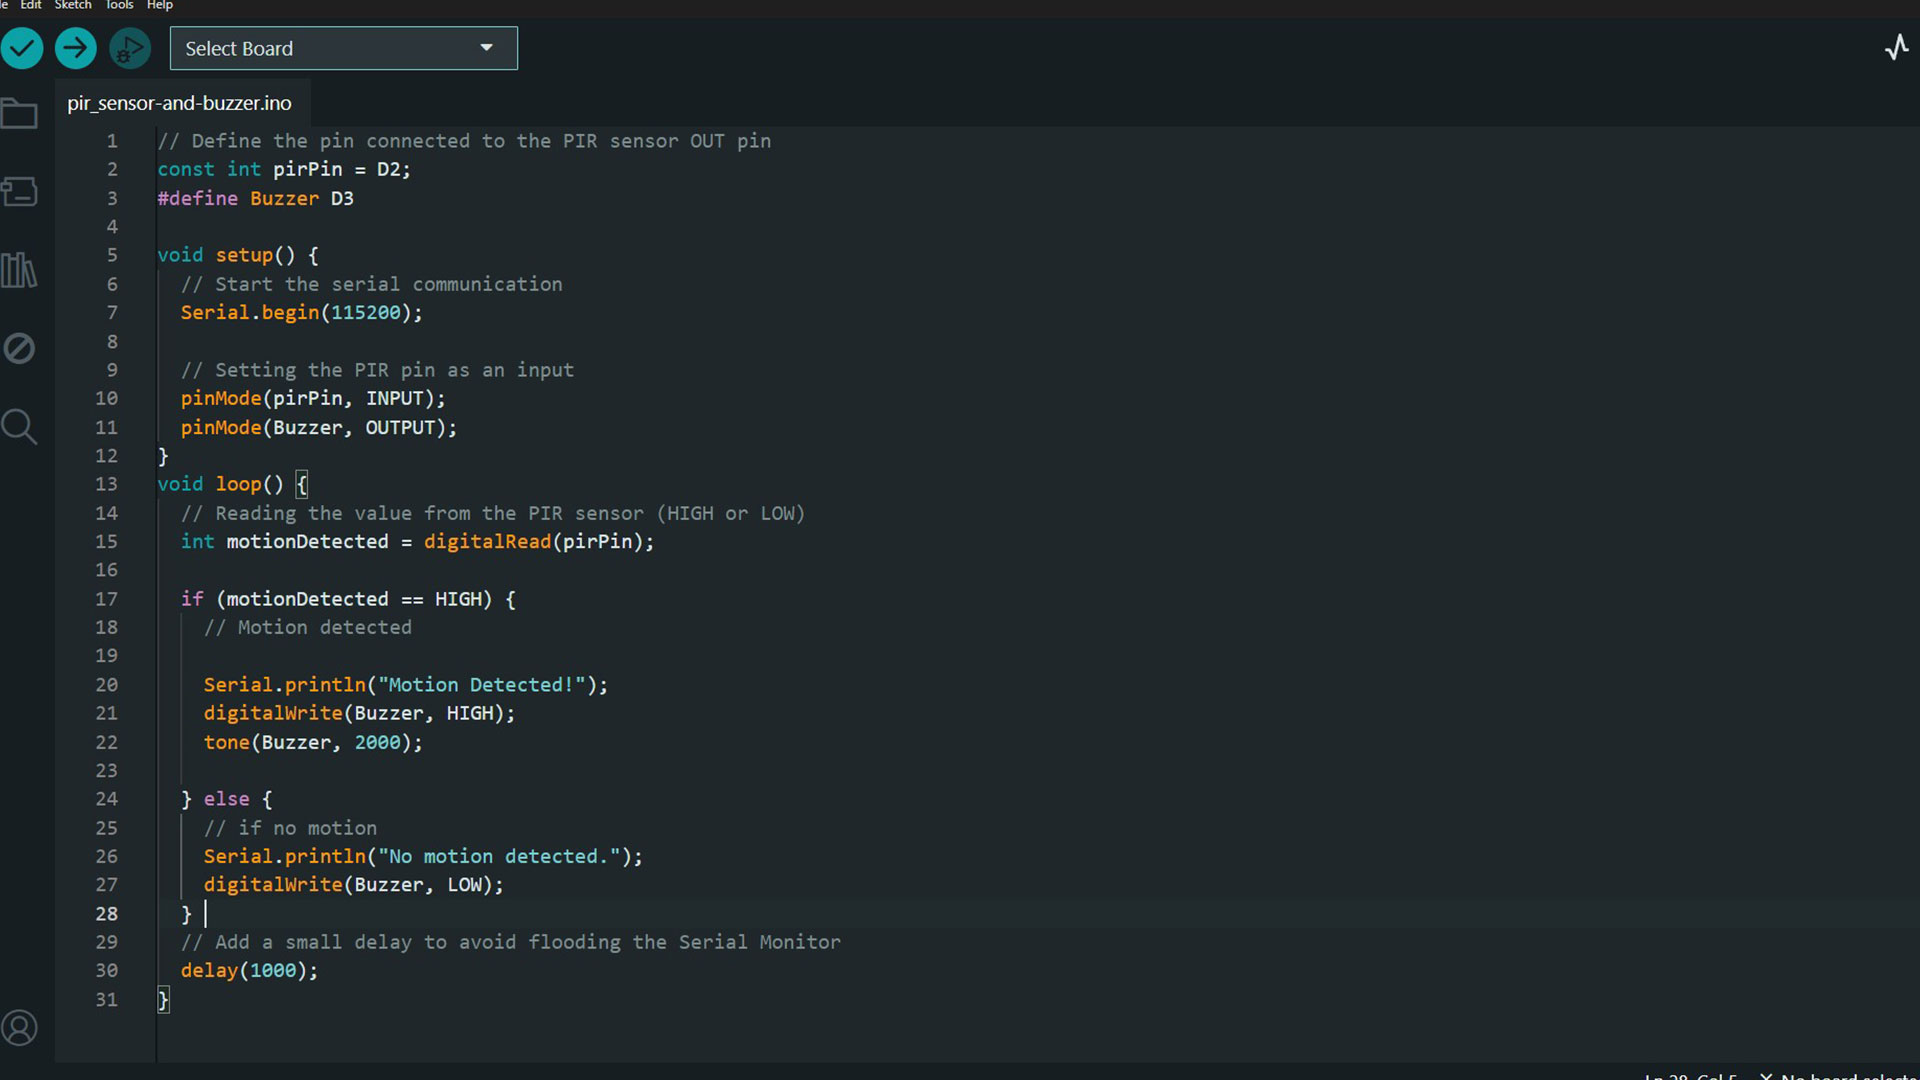Click the 'void loop() {' line
The width and height of the screenshot is (1920, 1080).
point(232,484)
